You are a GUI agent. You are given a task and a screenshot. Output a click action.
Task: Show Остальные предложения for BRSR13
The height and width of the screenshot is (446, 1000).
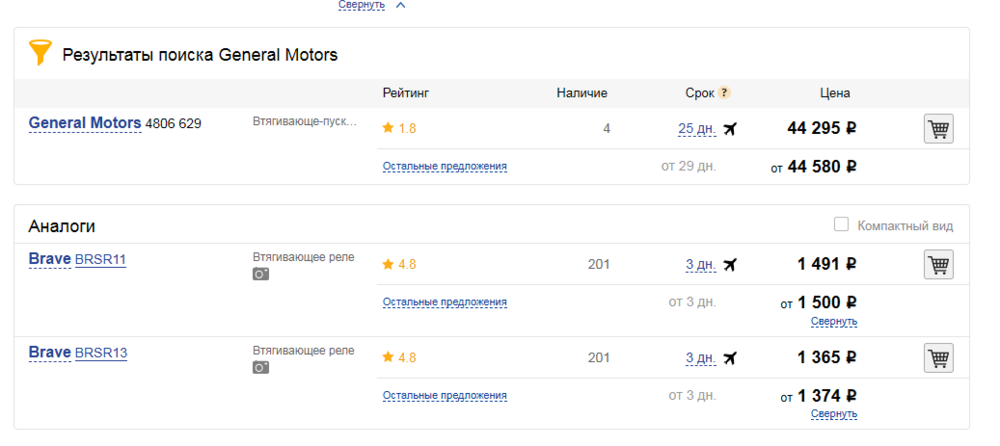pyautogui.click(x=445, y=396)
